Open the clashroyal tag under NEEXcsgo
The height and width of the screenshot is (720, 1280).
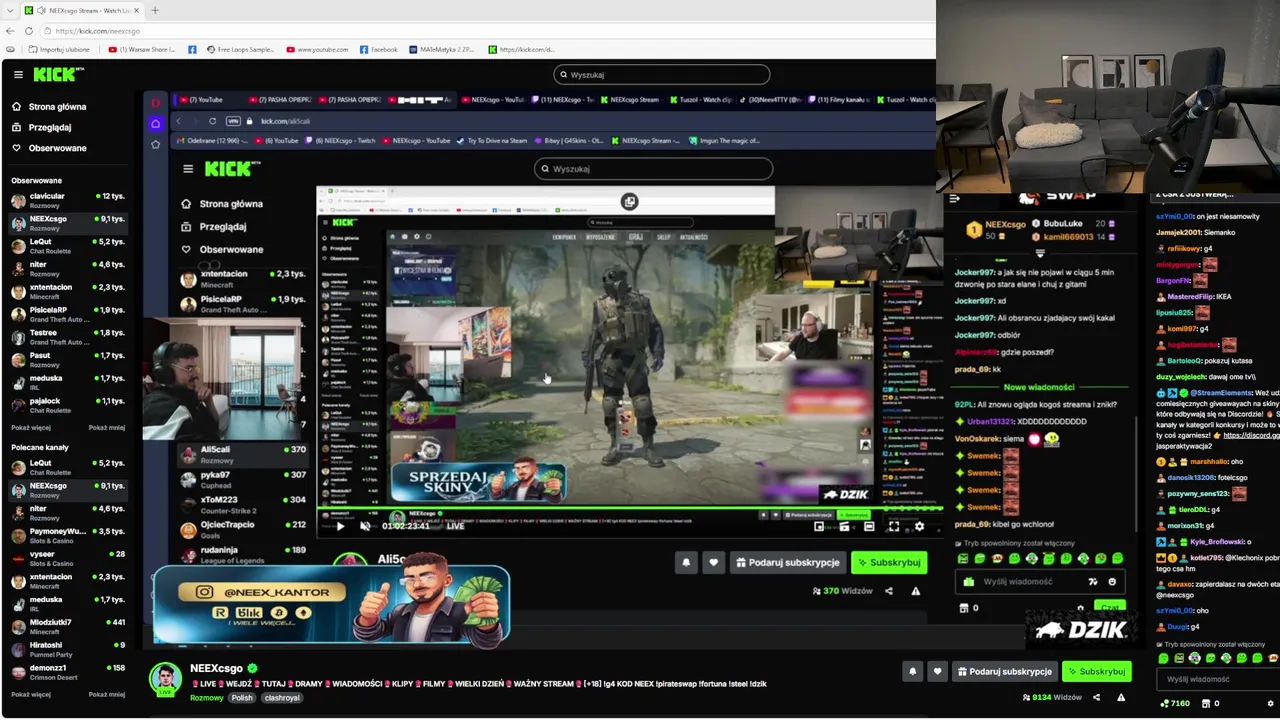282,698
